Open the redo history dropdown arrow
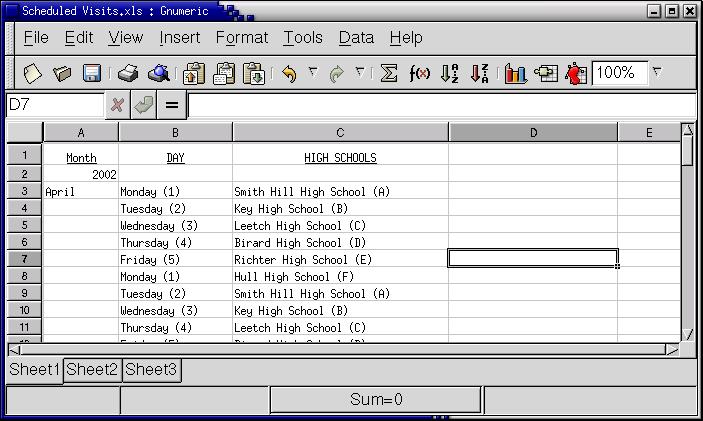The height and width of the screenshot is (421, 703). click(x=360, y=72)
